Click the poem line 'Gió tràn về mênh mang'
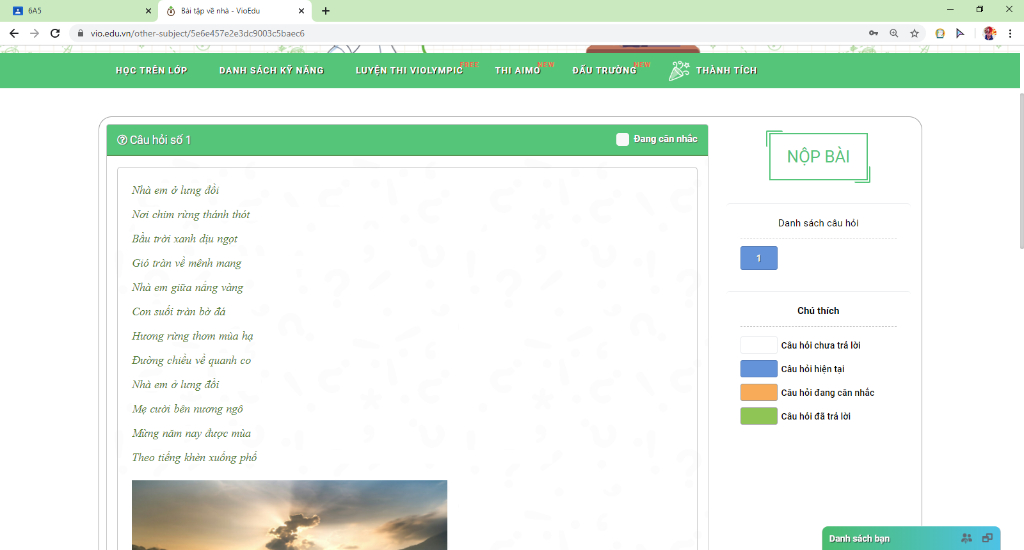The image size is (1024, 550). pyautogui.click(x=187, y=263)
